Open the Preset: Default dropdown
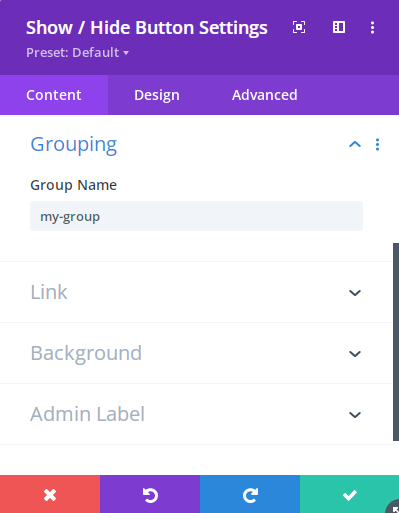399x513 pixels. pos(78,53)
